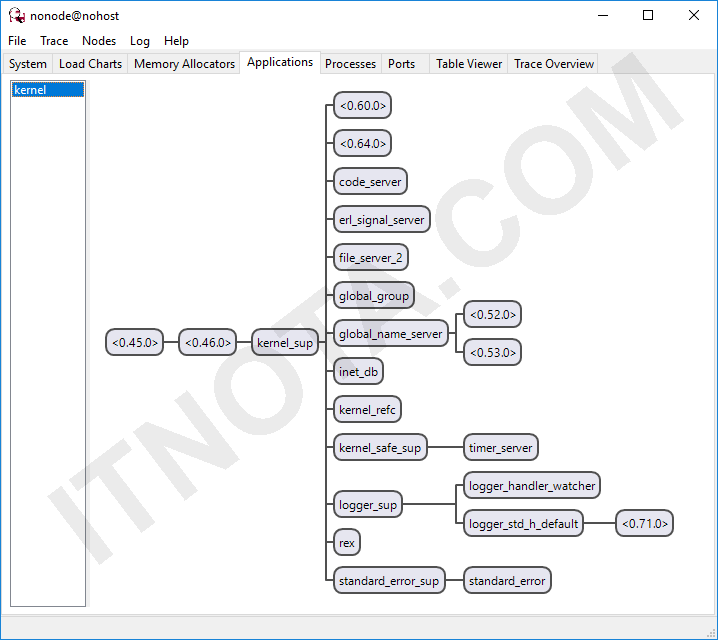Select the code_server process node

370,182
